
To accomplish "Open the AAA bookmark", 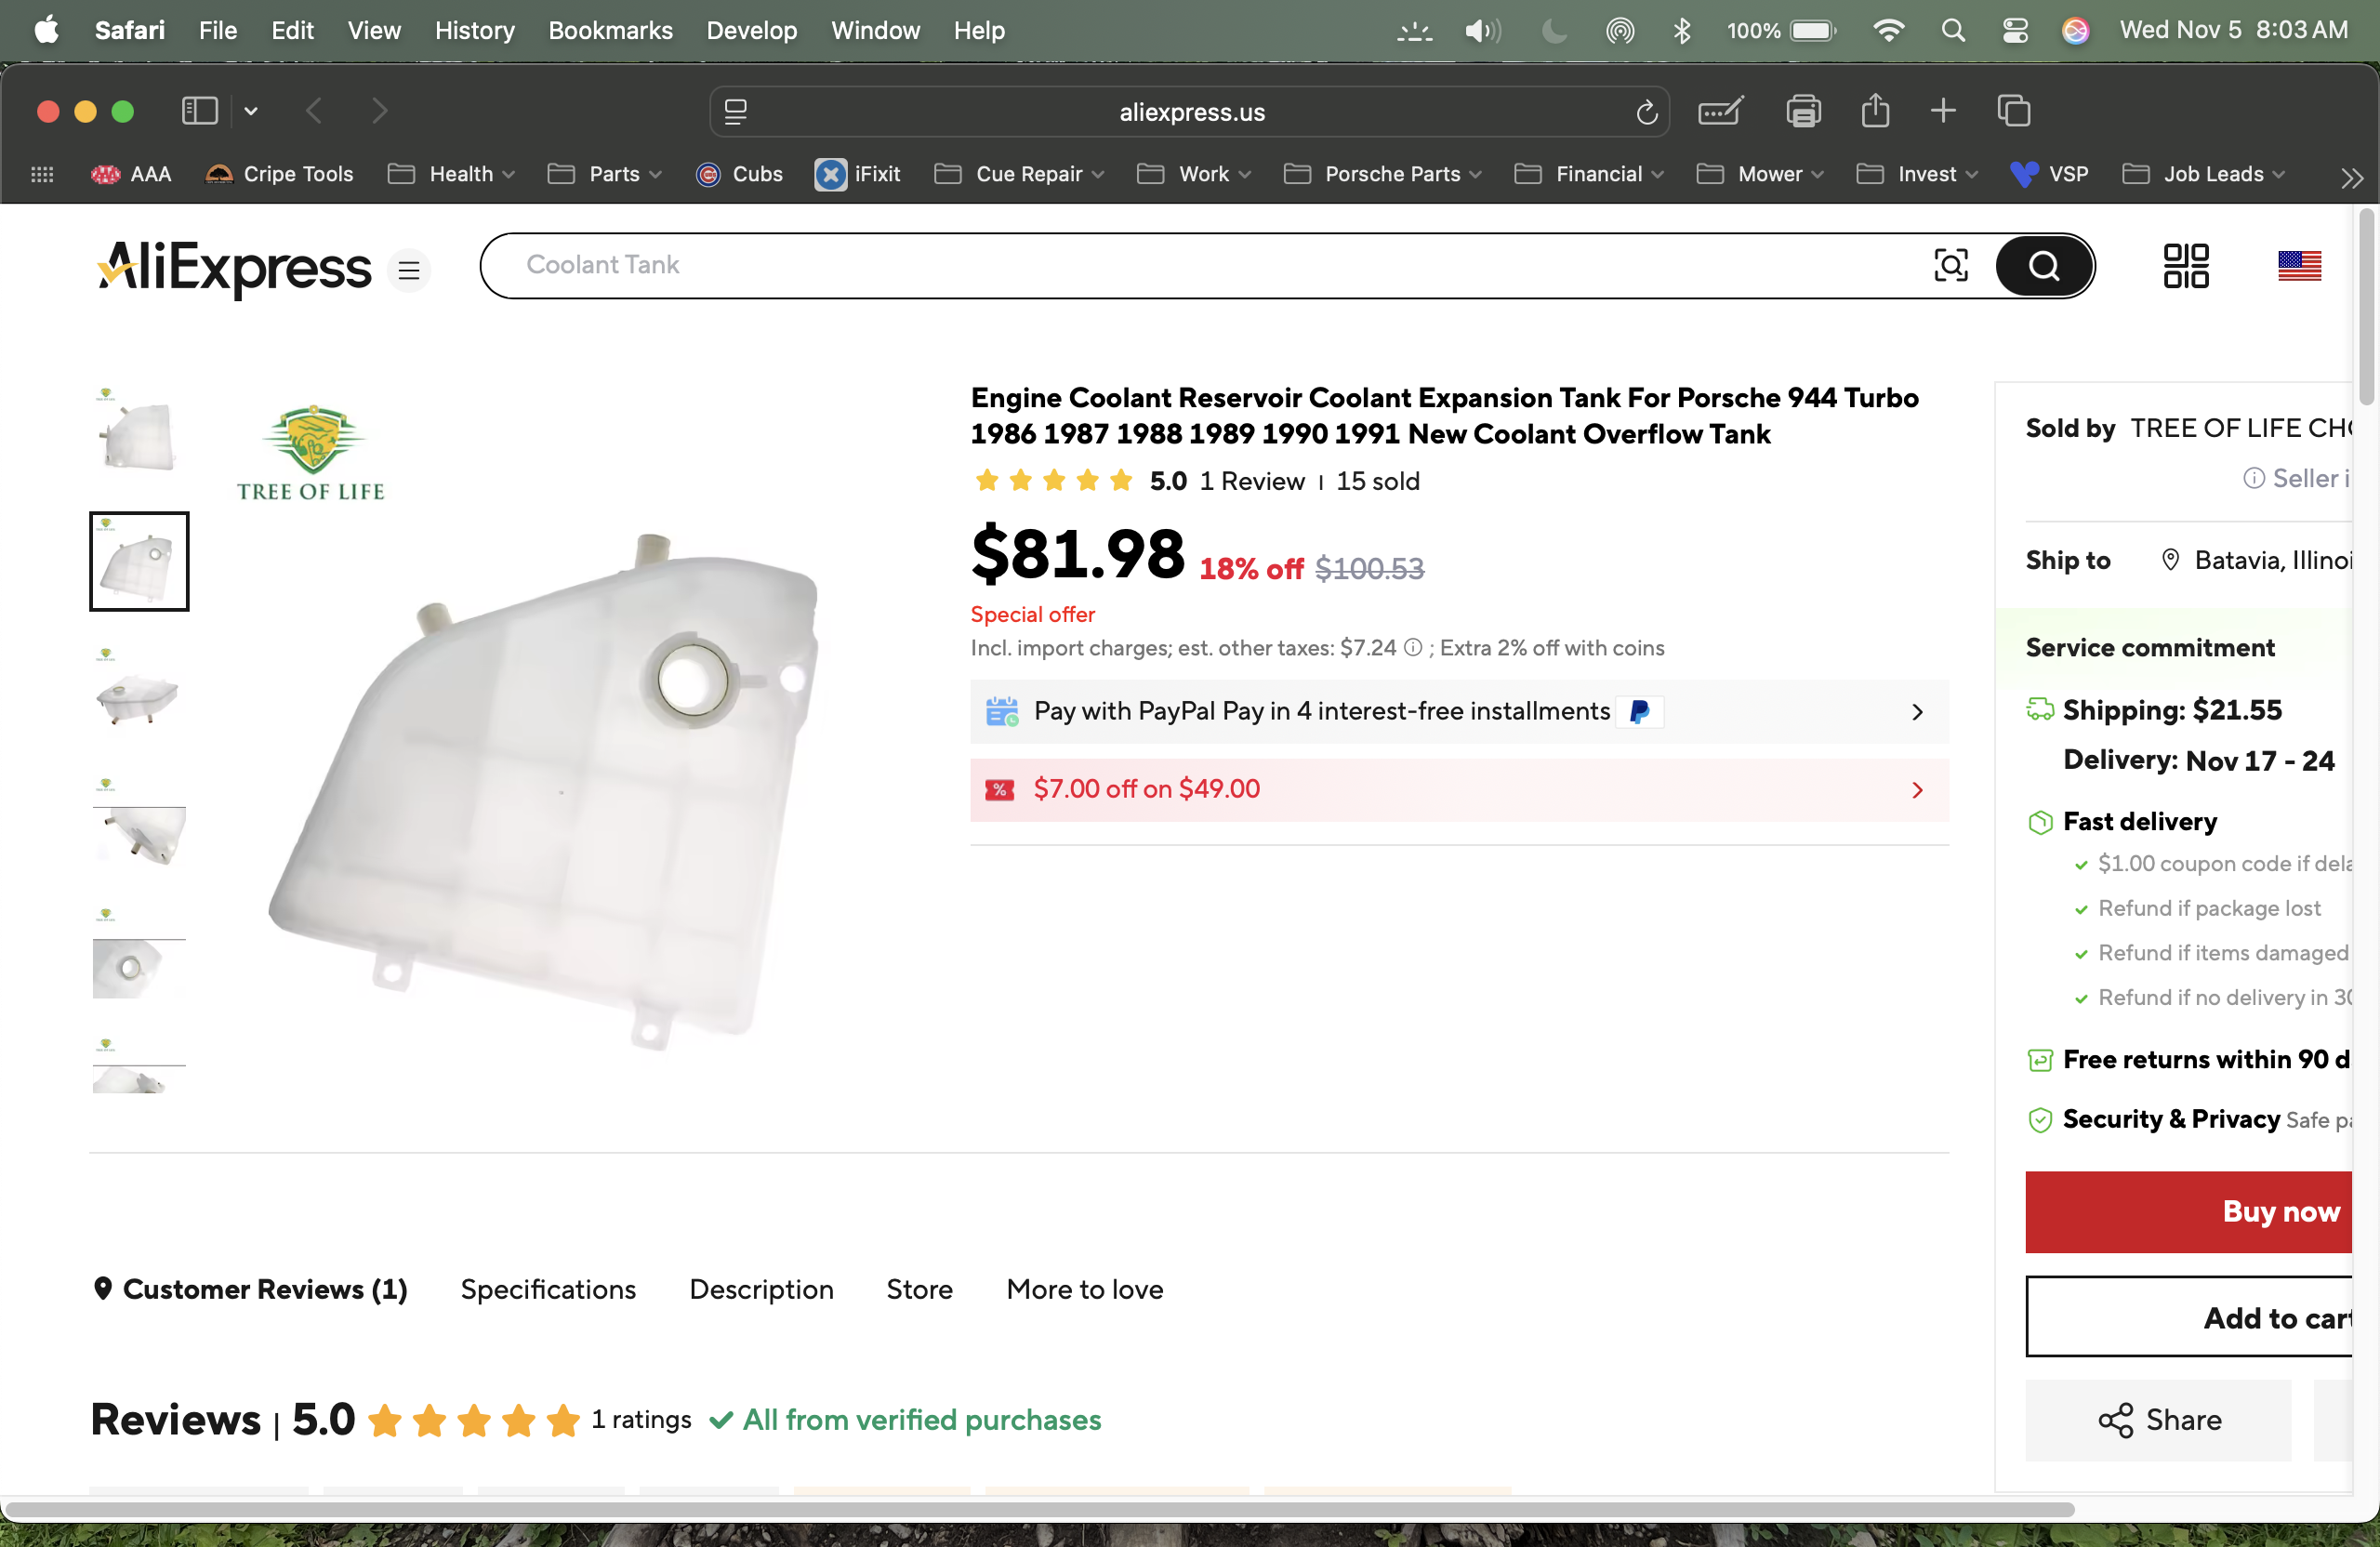I will click(131, 174).
